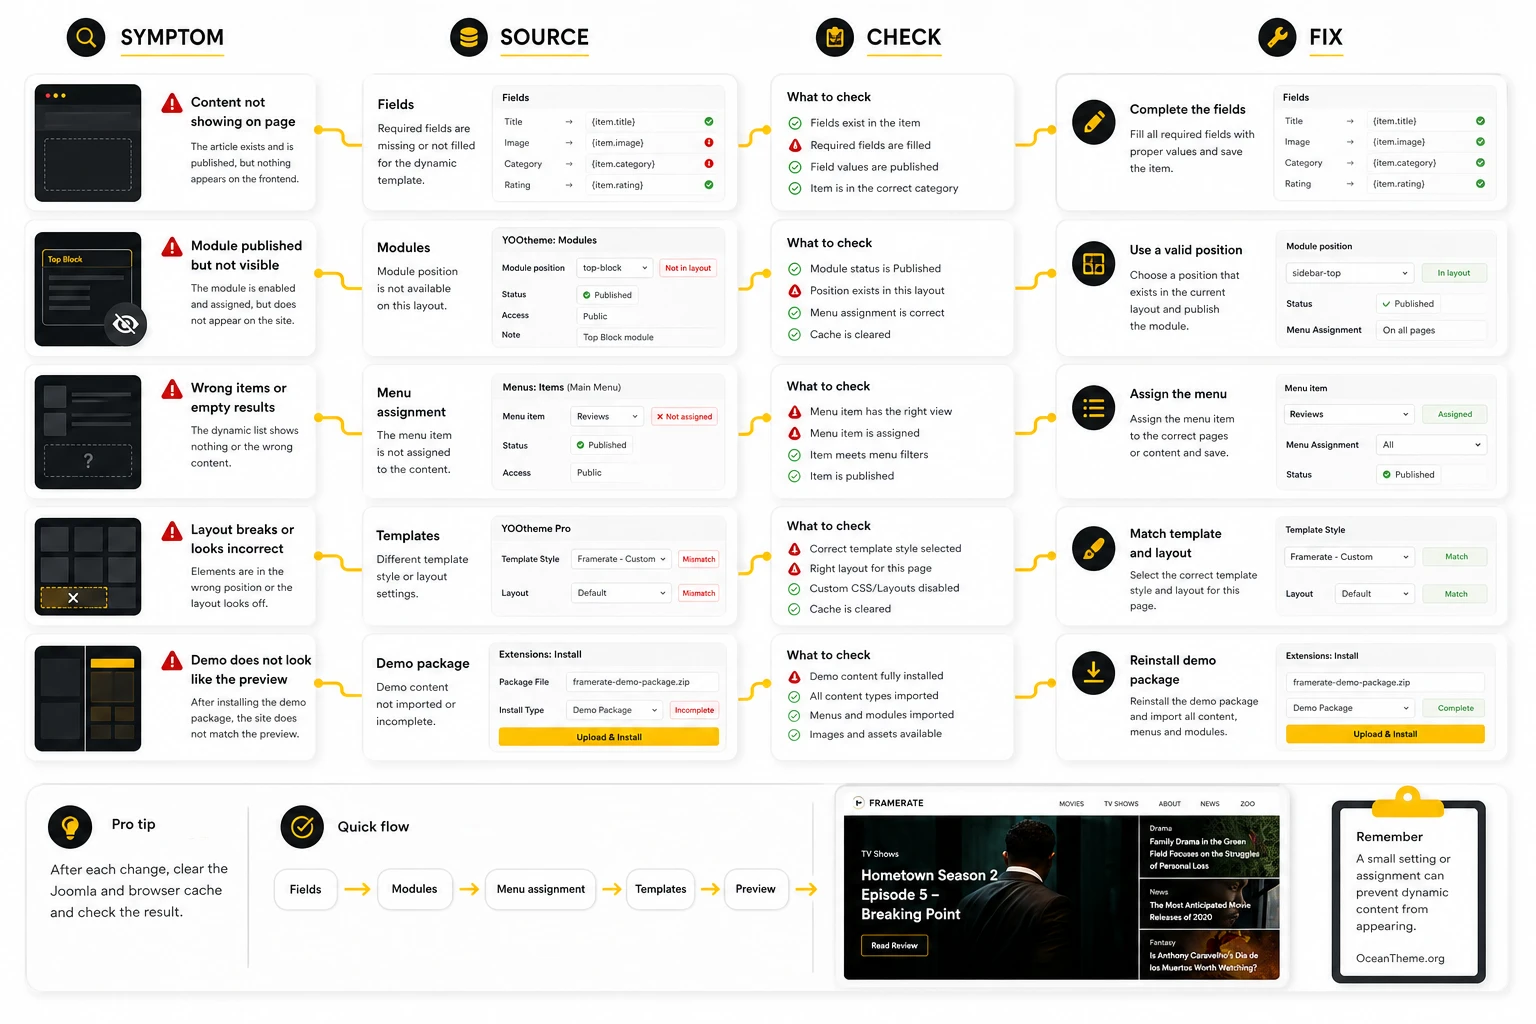Click the red warning icon for Menu item is assigned
The height and width of the screenshot is (1024, 1536).
click(795, 434)
